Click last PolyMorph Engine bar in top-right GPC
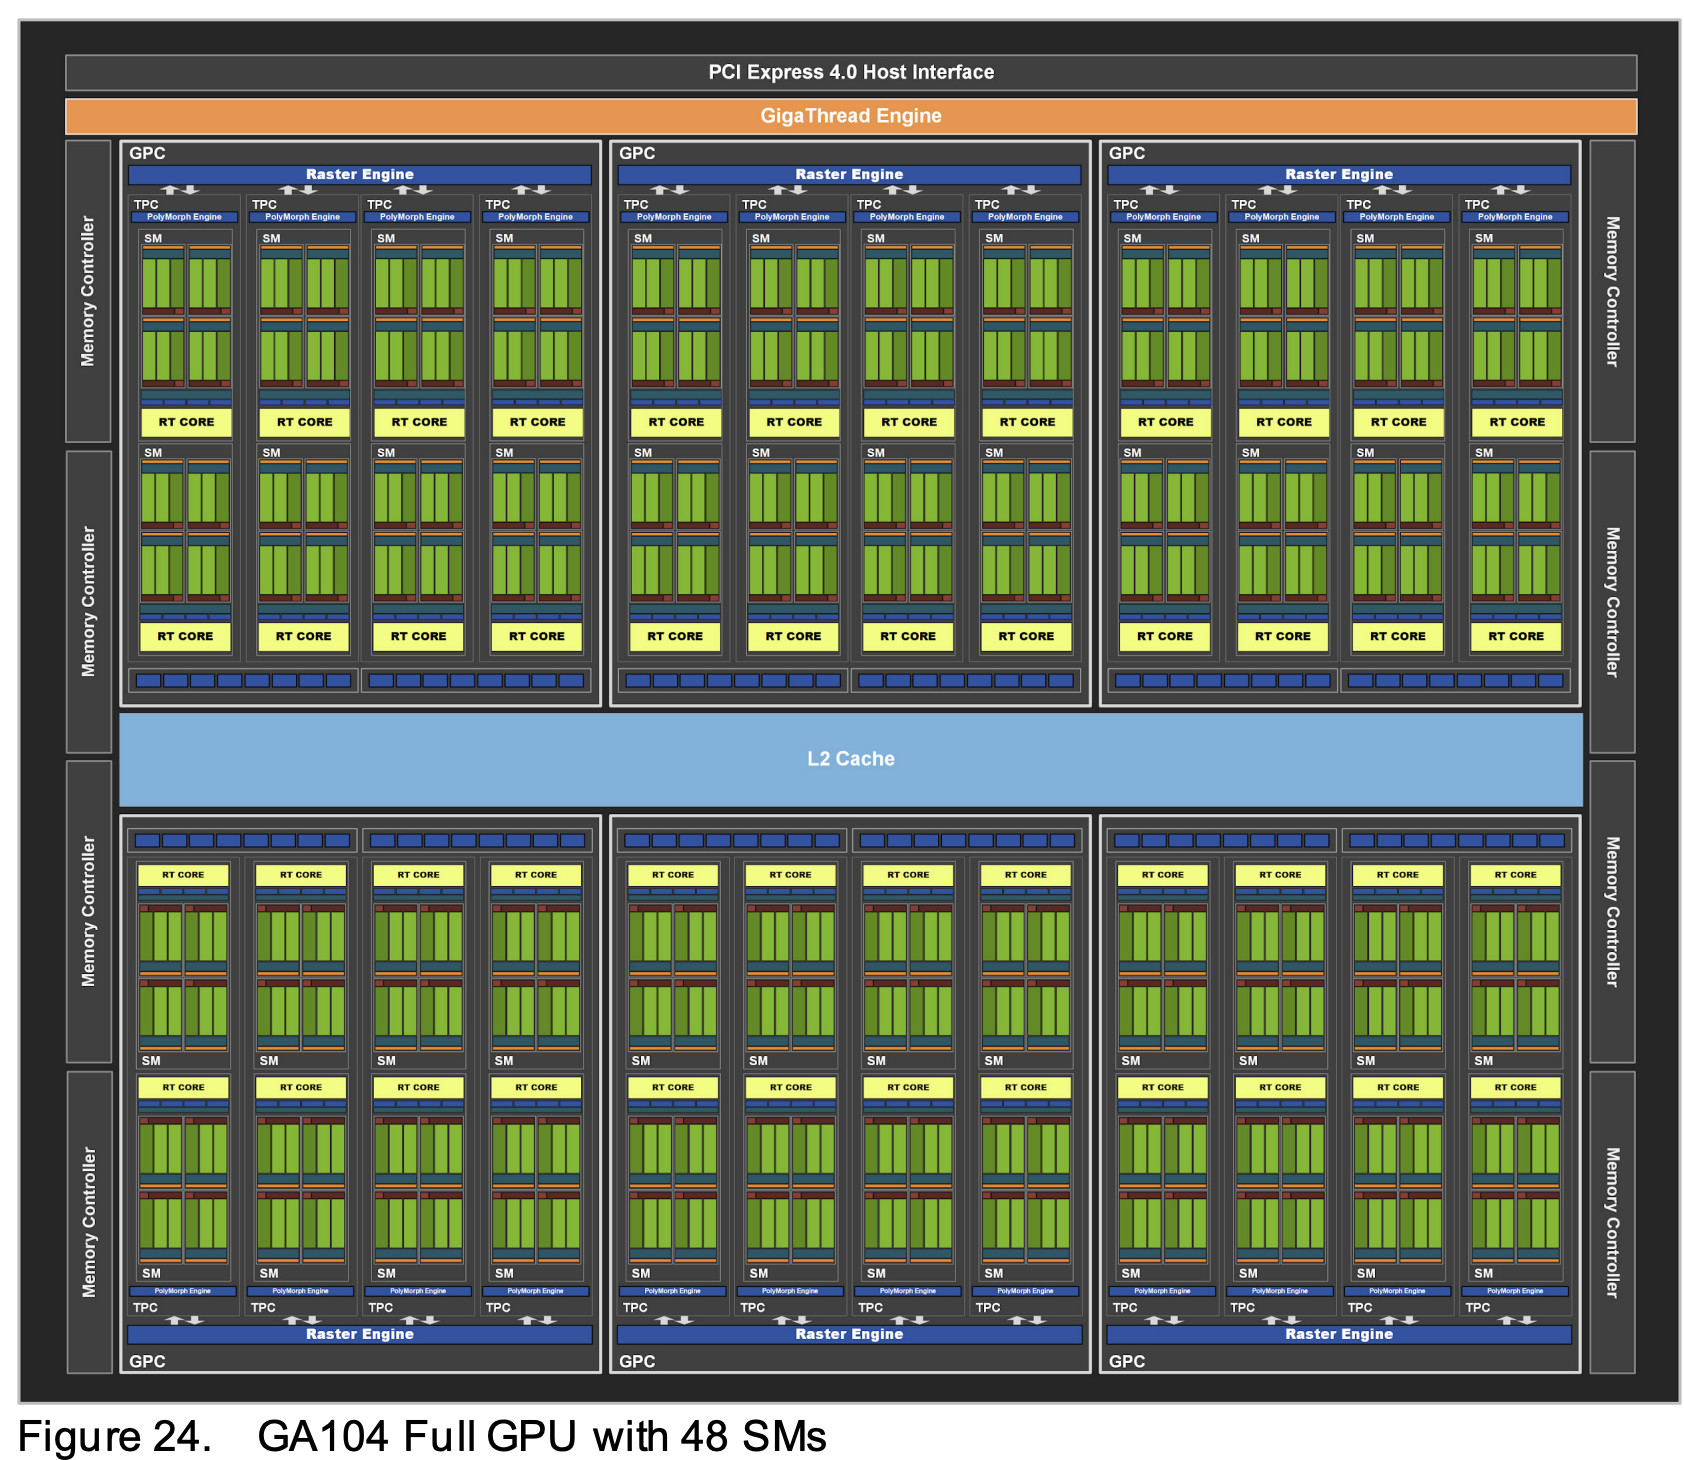Viewport: 1684px width, 1460px height. point(1515,217)
